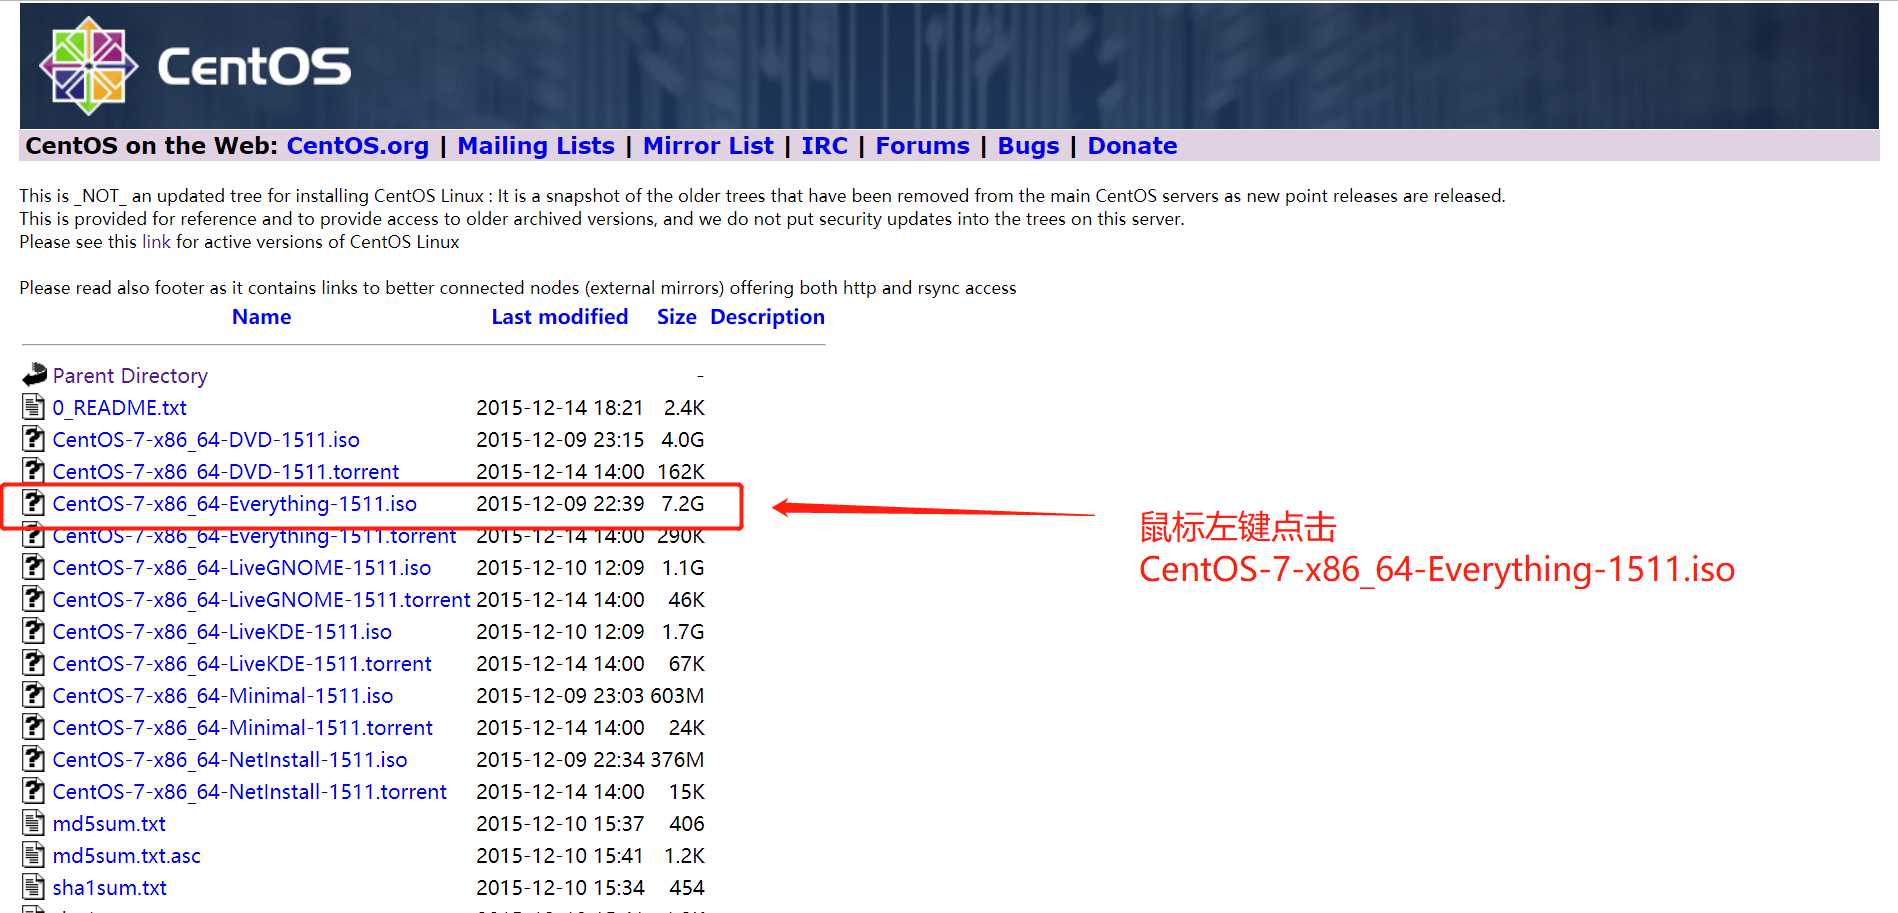The width and height of the screenshot is (1898, 913).
Task: Click the 7.2G size of Everything iso
Action: tap(683, 504)
